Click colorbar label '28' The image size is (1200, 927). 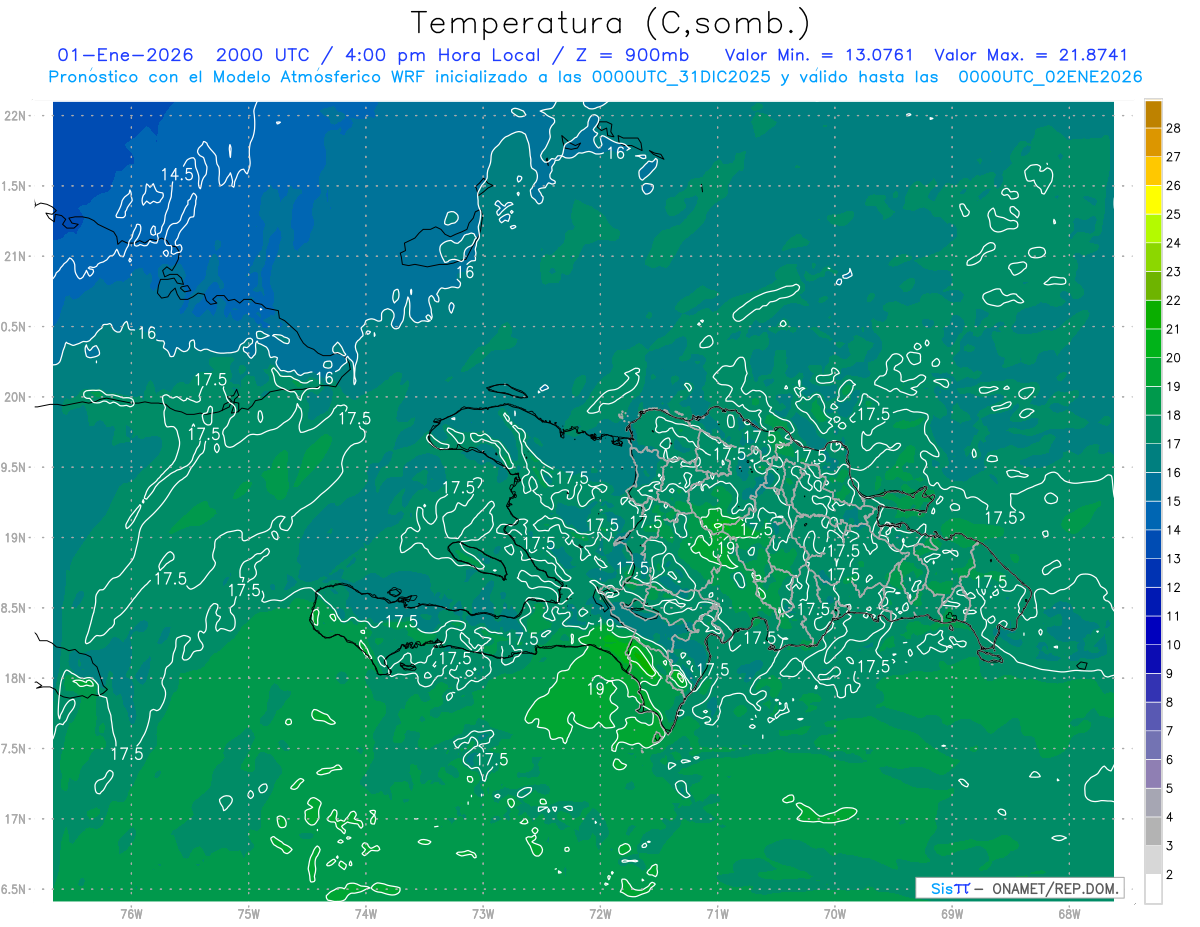(x=1174, y=128)
